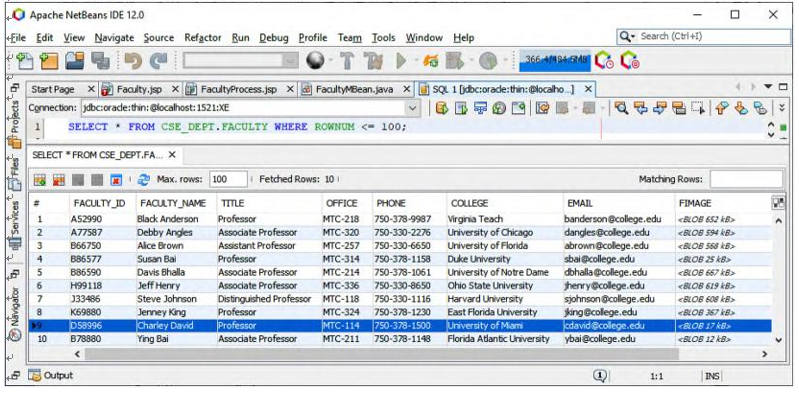Run garbage collection via memory bar
This screenshot has width=799, height=393.
coord(554,61)
